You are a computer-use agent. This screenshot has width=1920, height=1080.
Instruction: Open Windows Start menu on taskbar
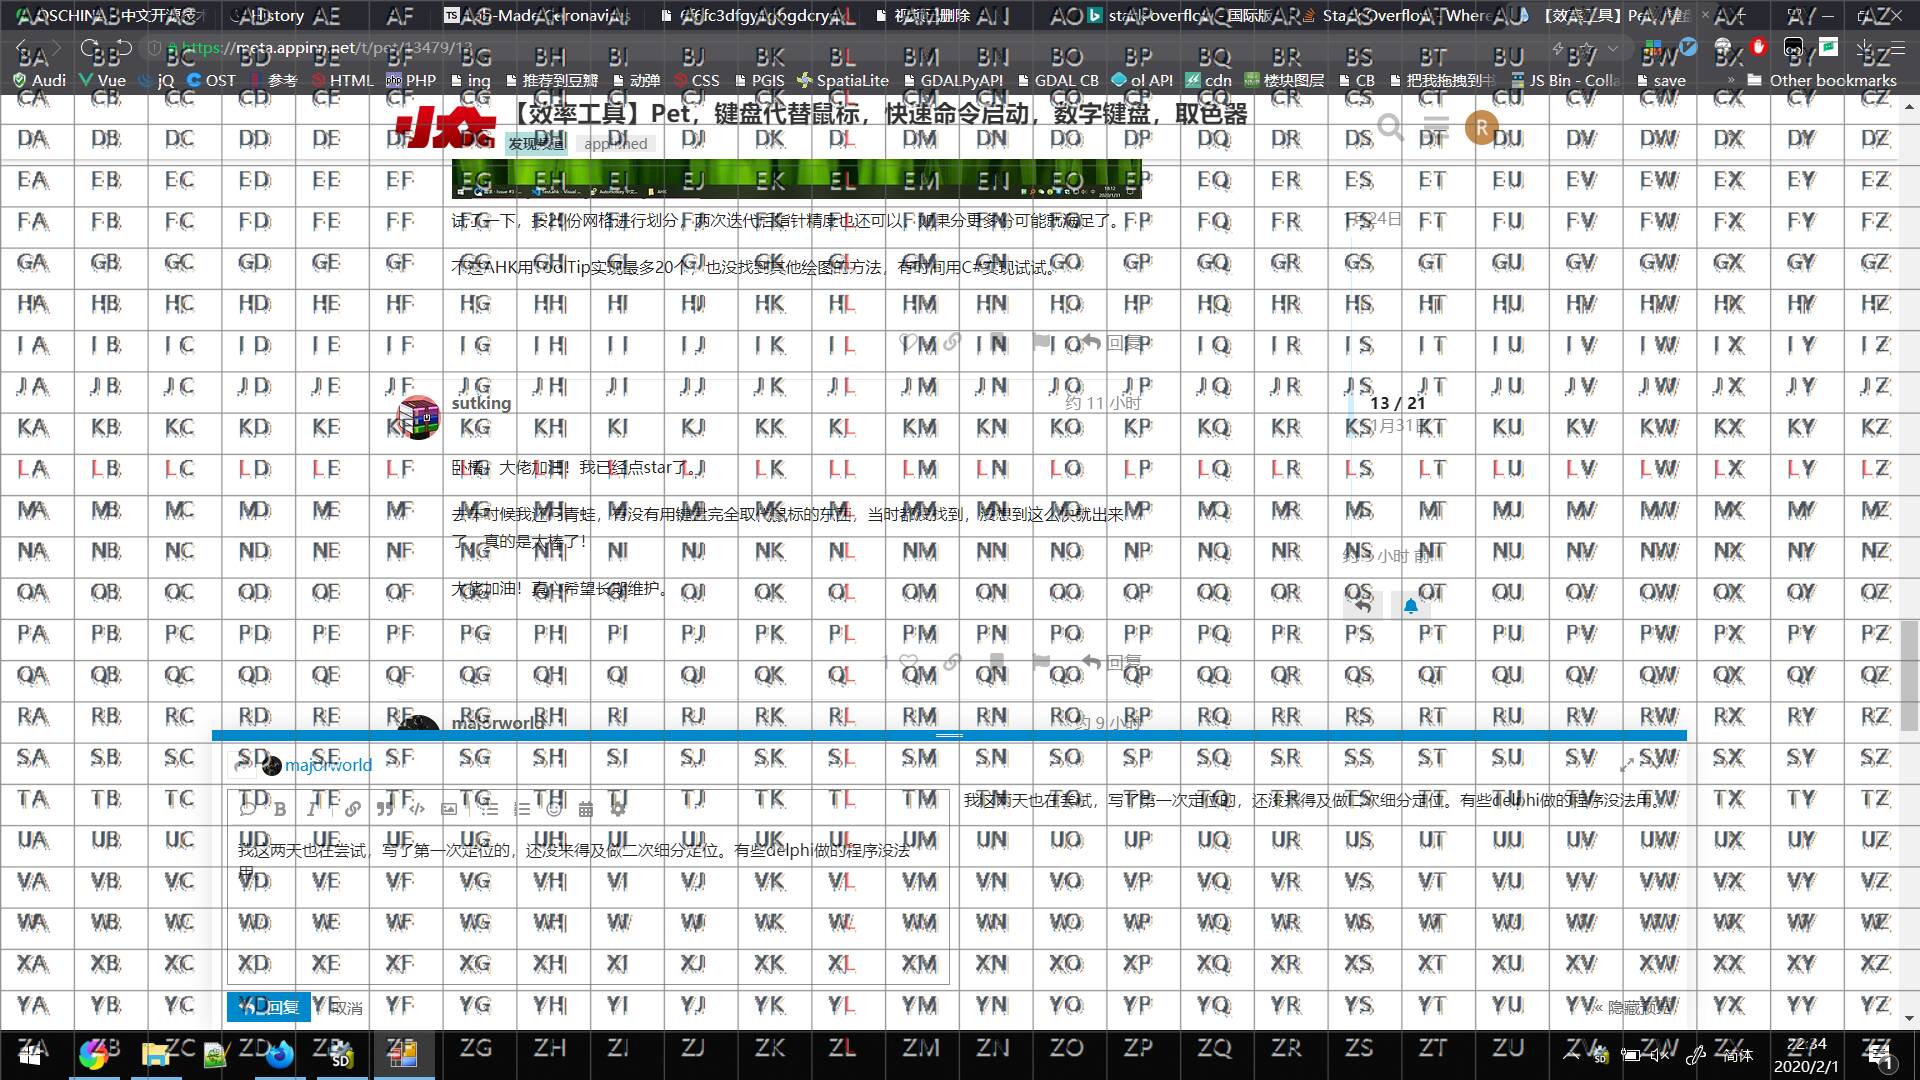[30, 1054]
